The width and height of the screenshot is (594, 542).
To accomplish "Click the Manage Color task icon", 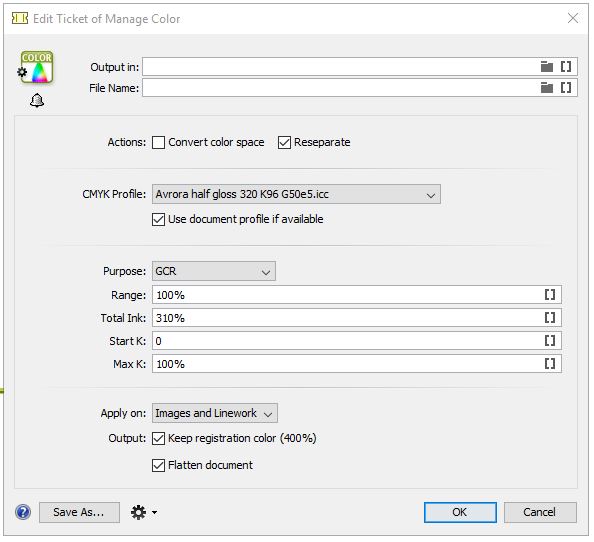I will (37, 67).
